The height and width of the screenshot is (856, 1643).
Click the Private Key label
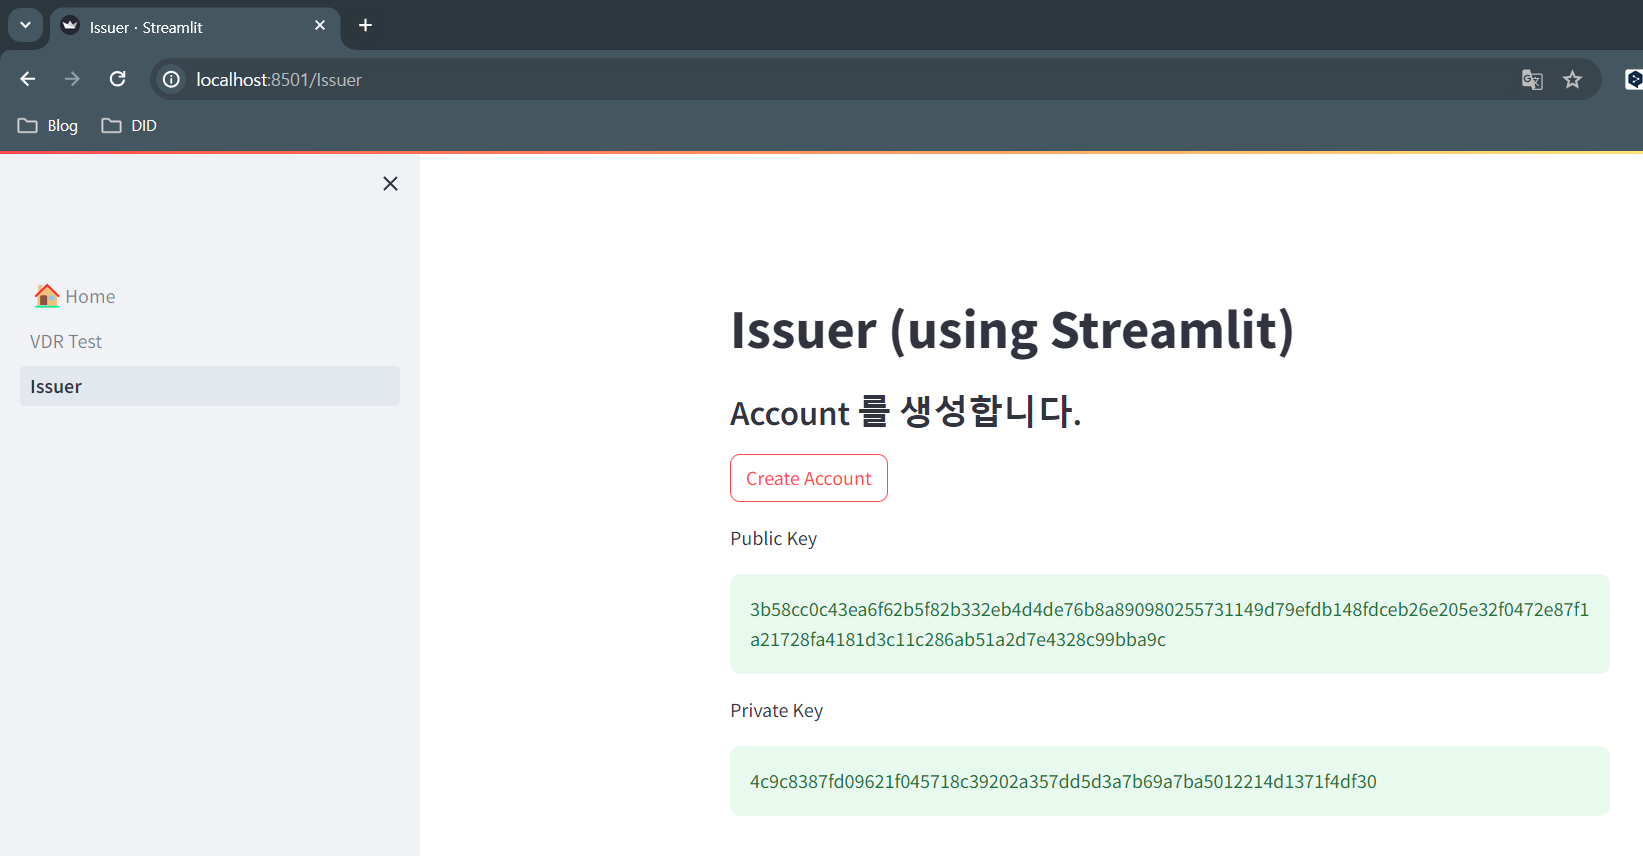coord(777,710)
